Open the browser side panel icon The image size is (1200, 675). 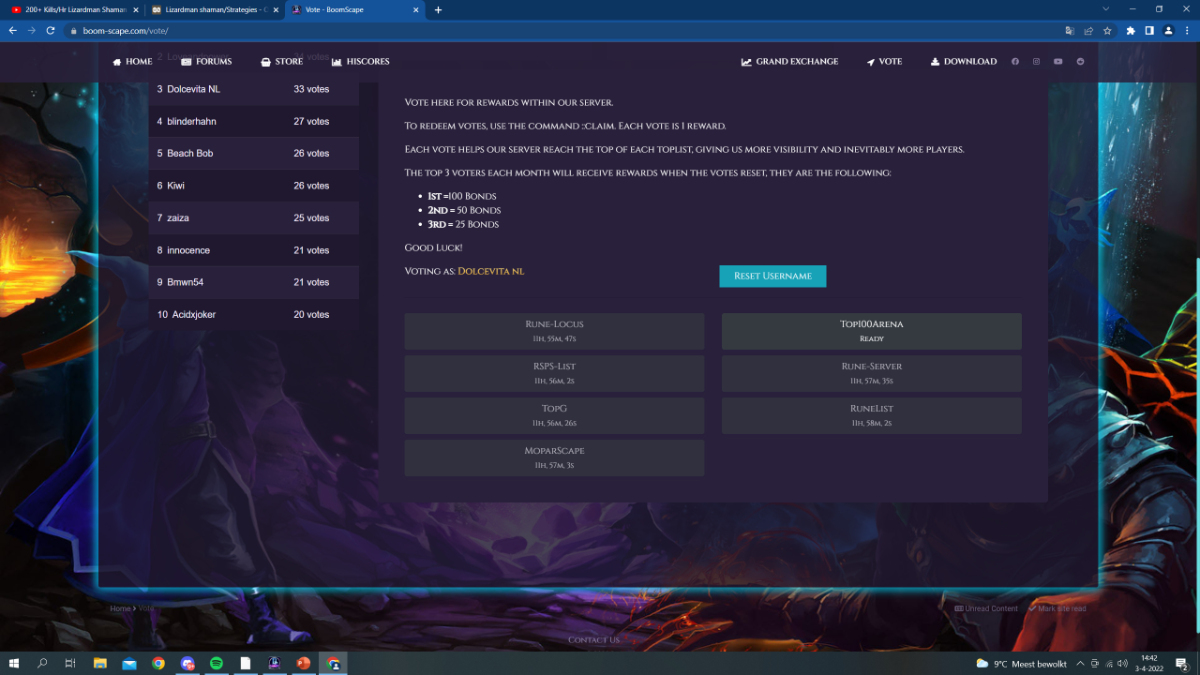pyautogui.click(x=1148, y=31)
